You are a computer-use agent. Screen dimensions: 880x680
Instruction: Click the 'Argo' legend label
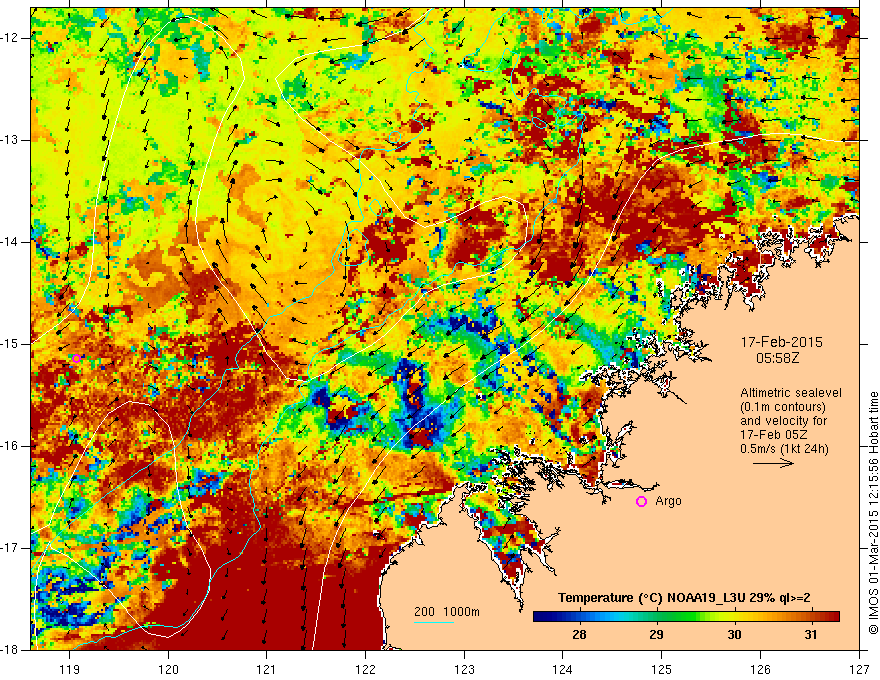click(668, 501)
